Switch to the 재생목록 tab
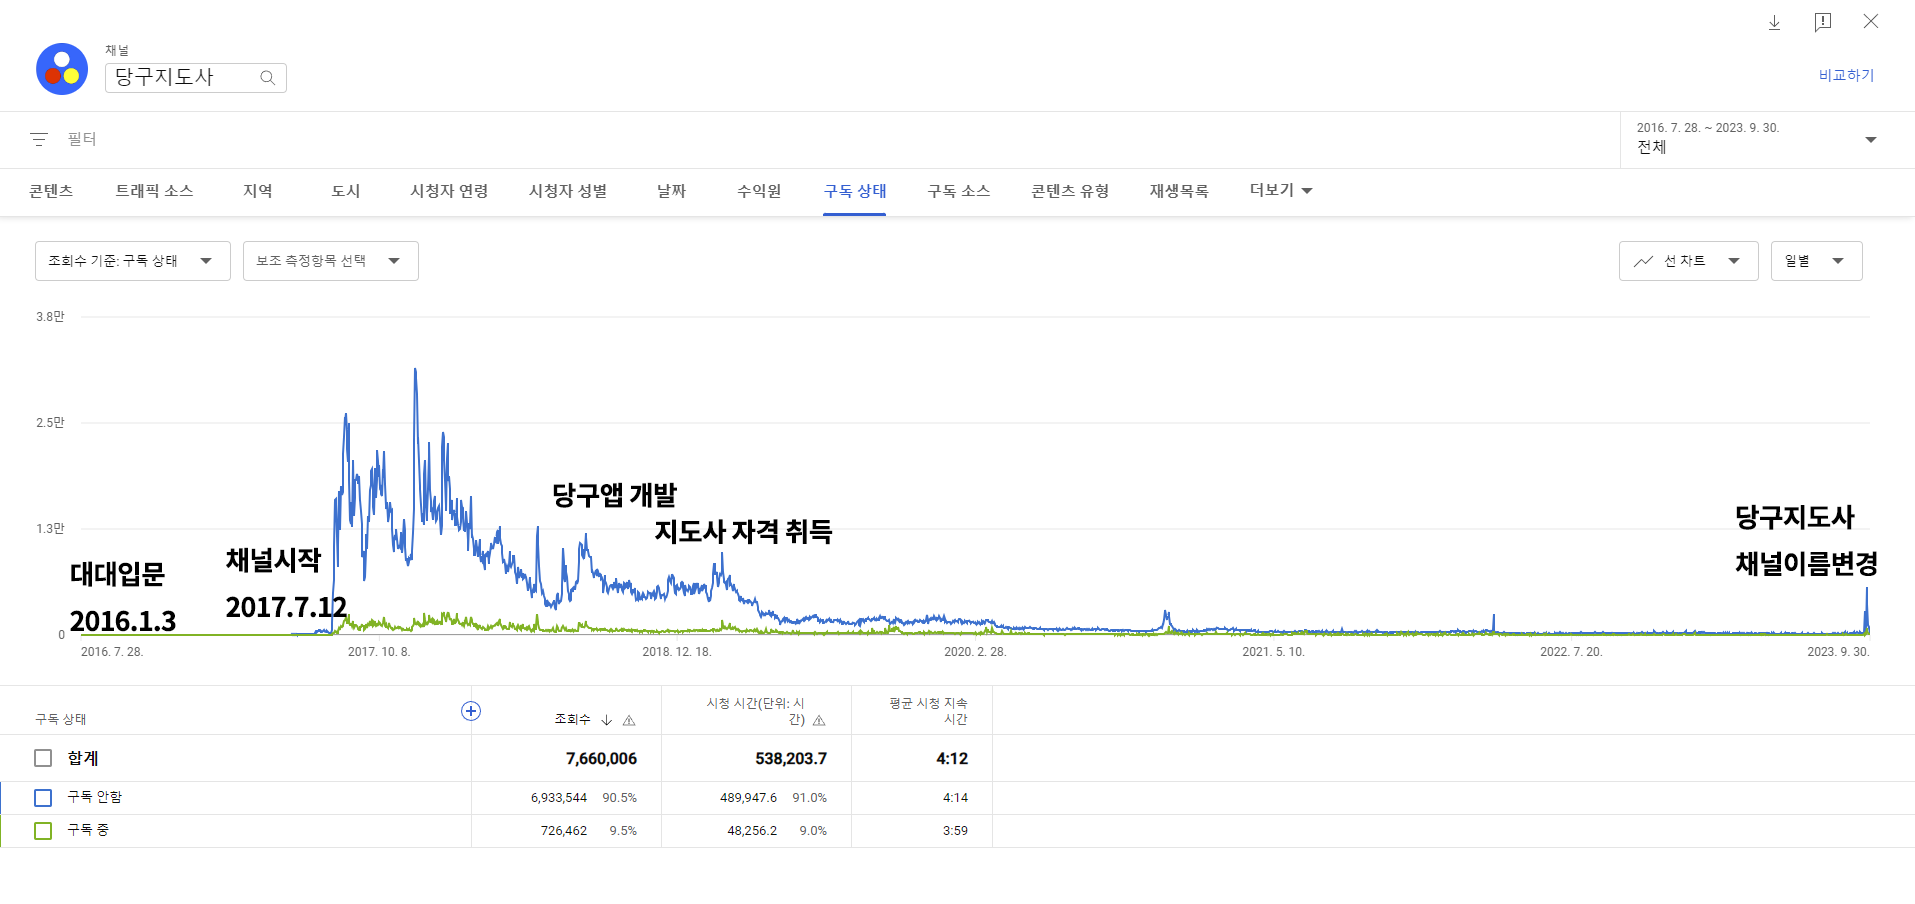Screen dimensions: 1915x904 pyautogui.click(x=1179, y=190)
